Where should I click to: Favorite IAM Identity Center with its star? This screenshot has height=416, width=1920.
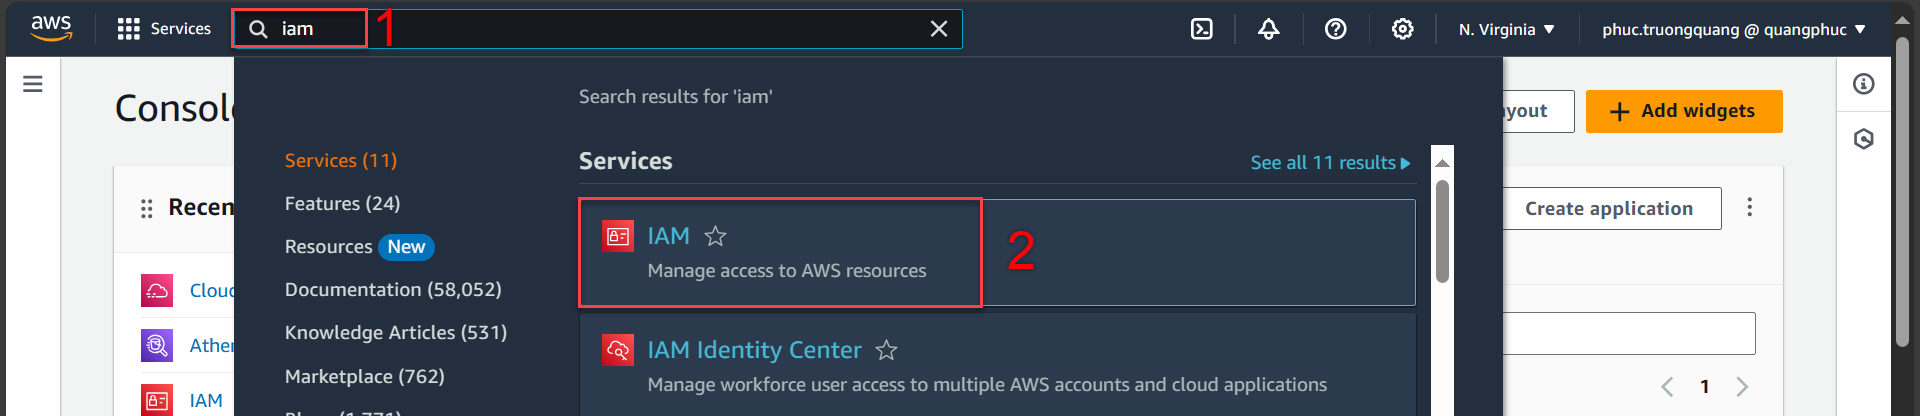click(886, 350)
